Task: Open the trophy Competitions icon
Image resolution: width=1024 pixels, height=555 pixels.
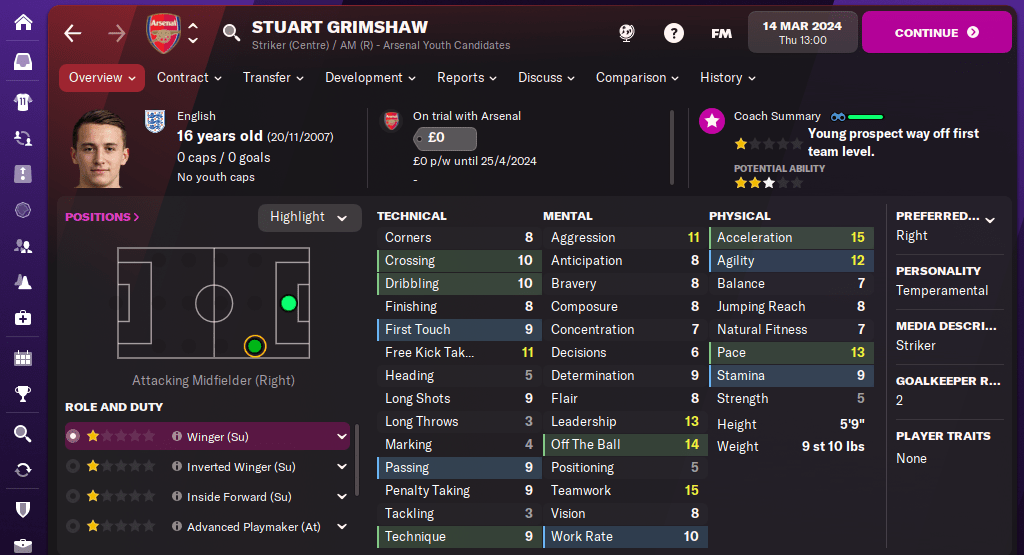Action: tap(23, 394)
